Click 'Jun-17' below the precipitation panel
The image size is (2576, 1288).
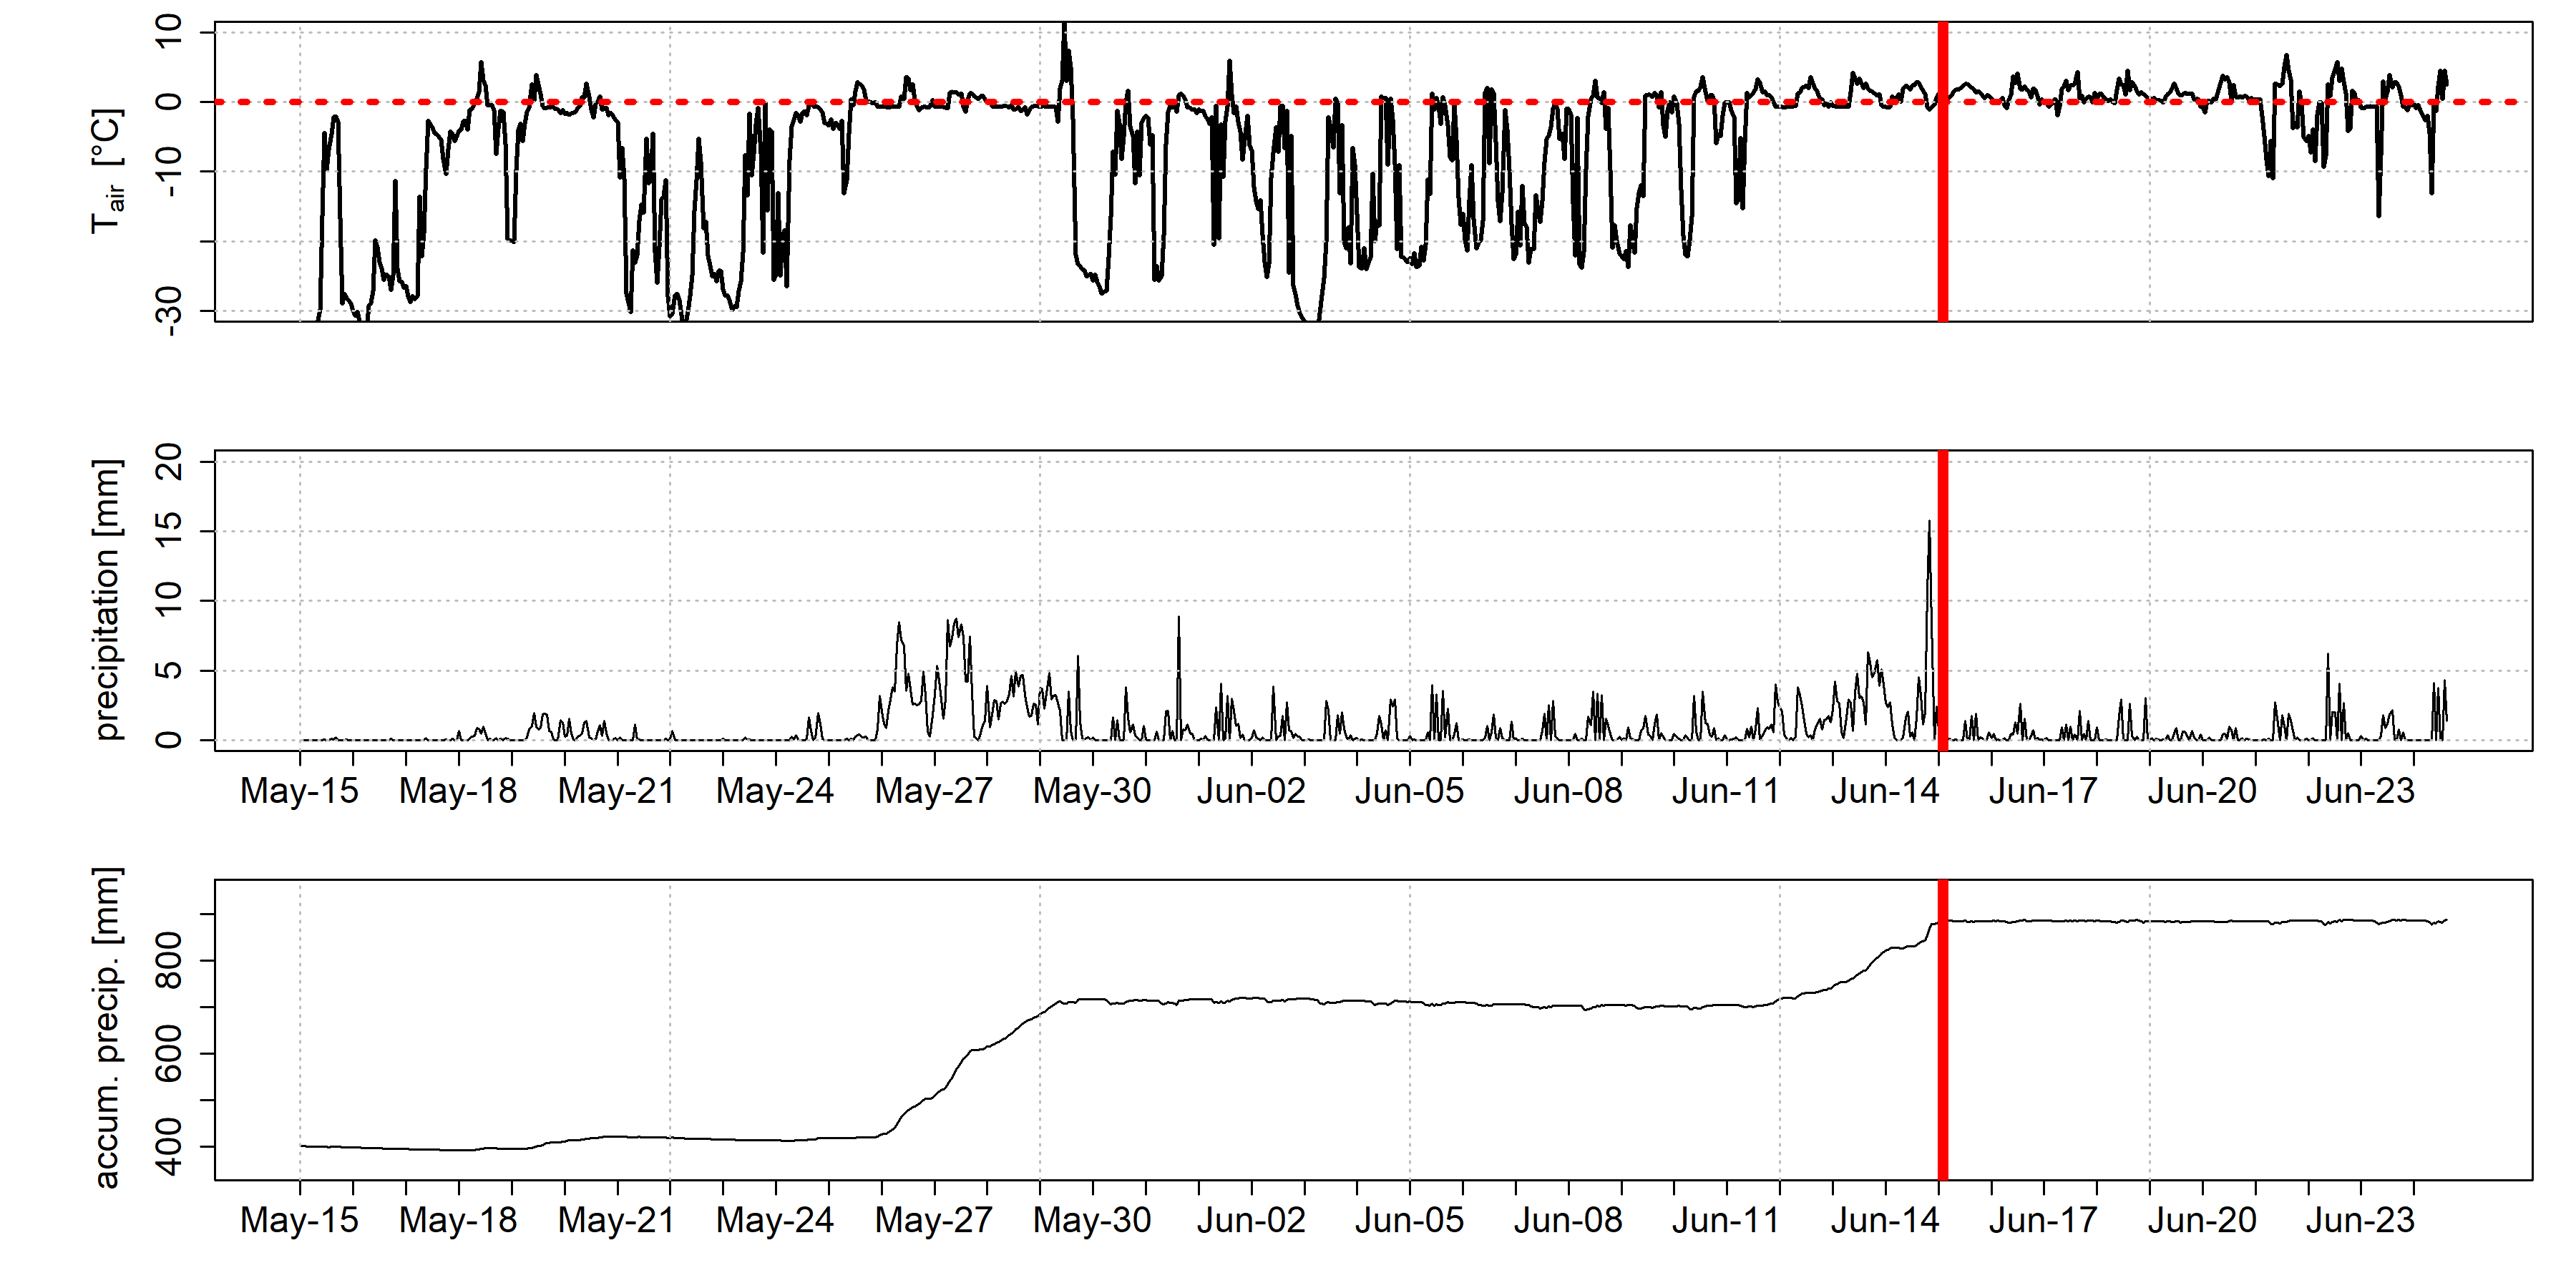(2043, 791)
